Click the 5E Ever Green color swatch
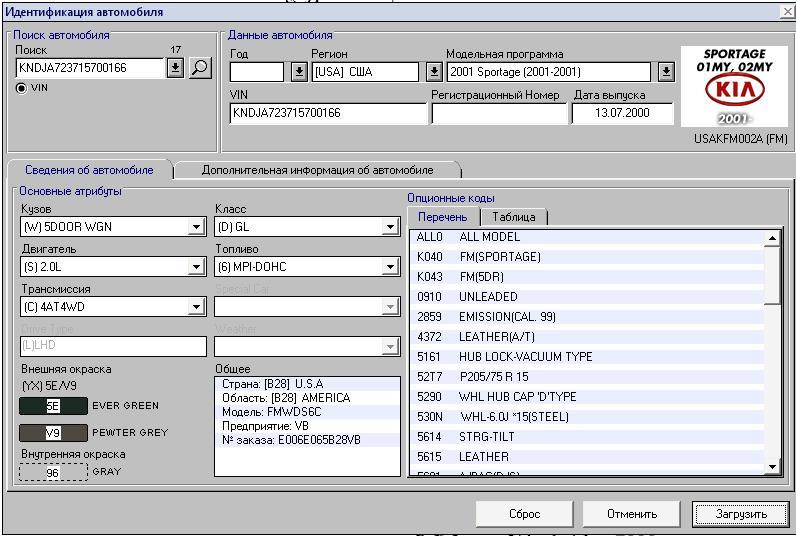This screenshot has width=796, height=536. pos(53,406)
